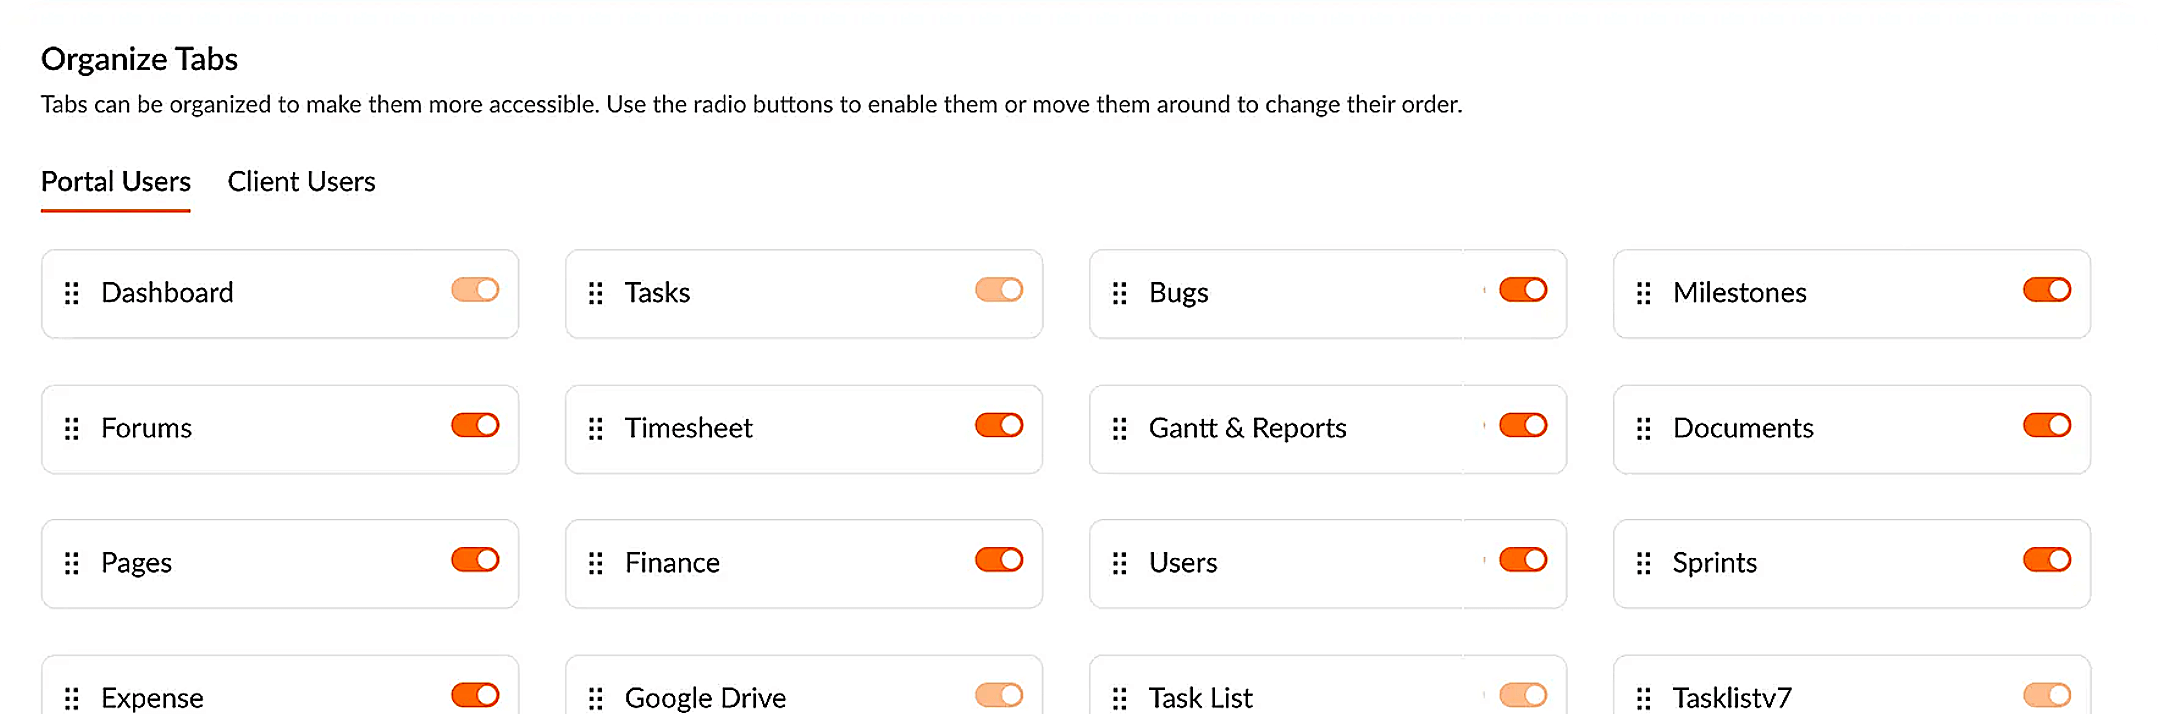Click the drag handle icon beside Dashboard
Screen dimensions: 2158x714
(72, 293)
